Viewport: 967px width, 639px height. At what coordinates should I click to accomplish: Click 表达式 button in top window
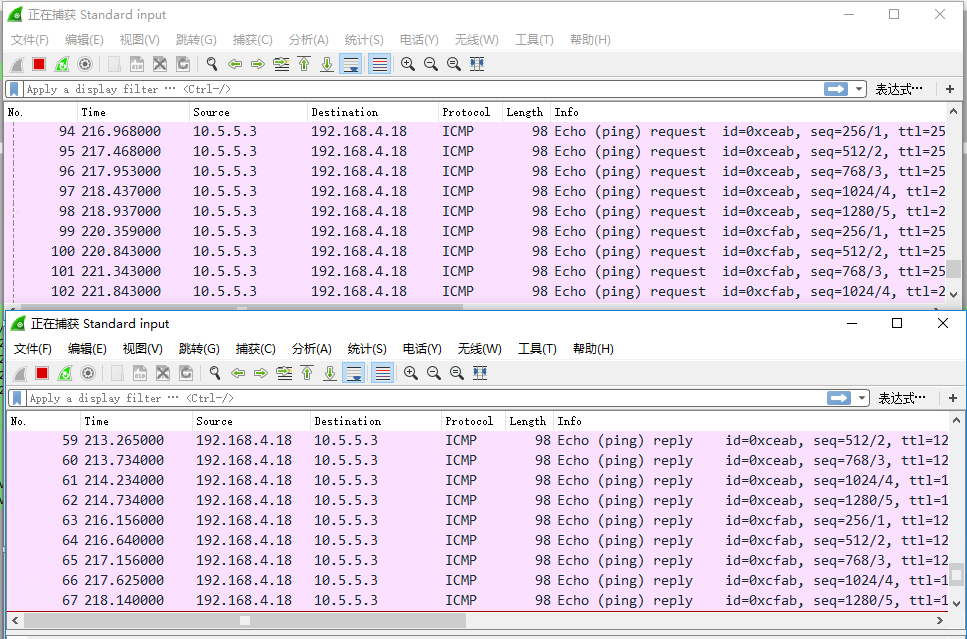(x=899, y=89)
